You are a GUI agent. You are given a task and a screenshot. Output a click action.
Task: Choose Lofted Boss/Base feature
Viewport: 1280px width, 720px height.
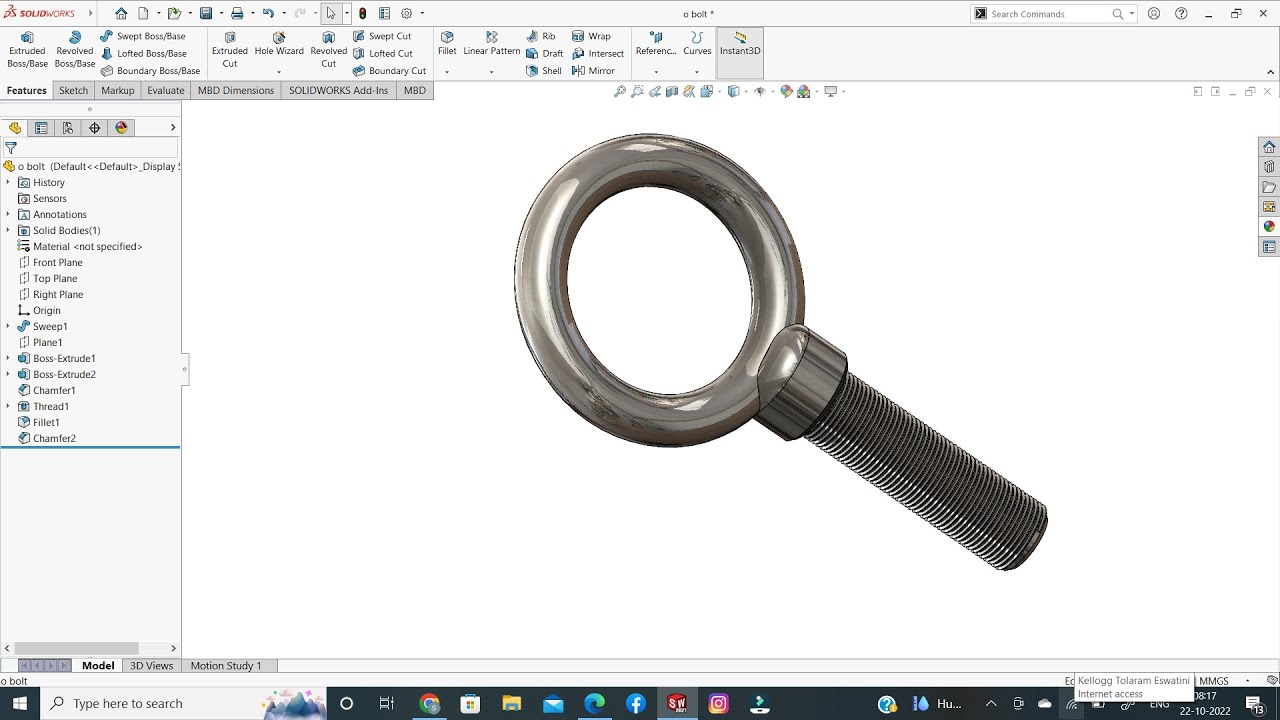(143, 53)
